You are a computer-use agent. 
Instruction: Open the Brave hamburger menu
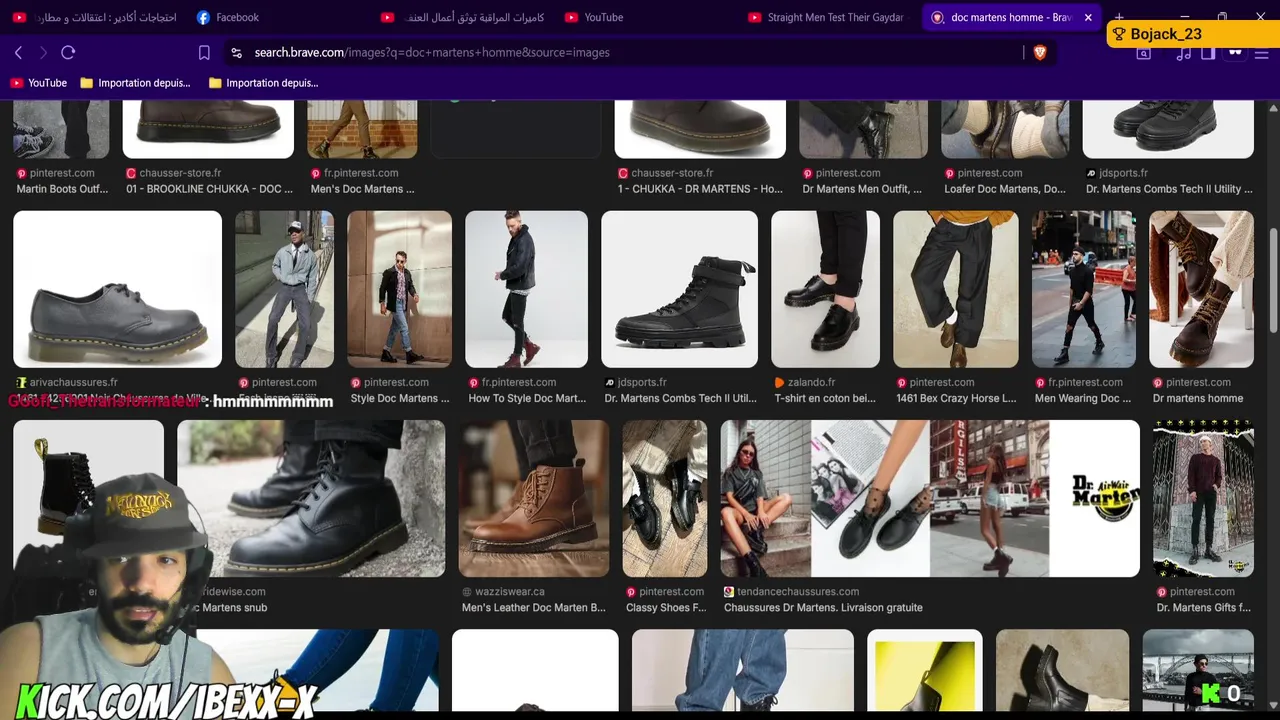click(1261, 53)
